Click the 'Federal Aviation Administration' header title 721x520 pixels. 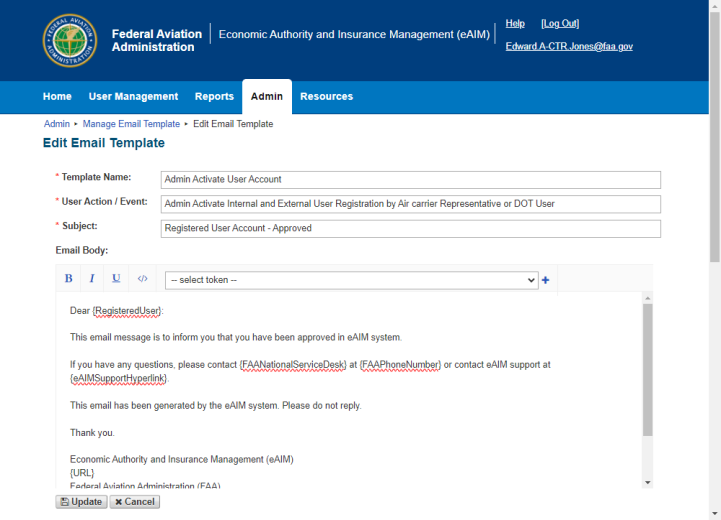click(157, 40)
